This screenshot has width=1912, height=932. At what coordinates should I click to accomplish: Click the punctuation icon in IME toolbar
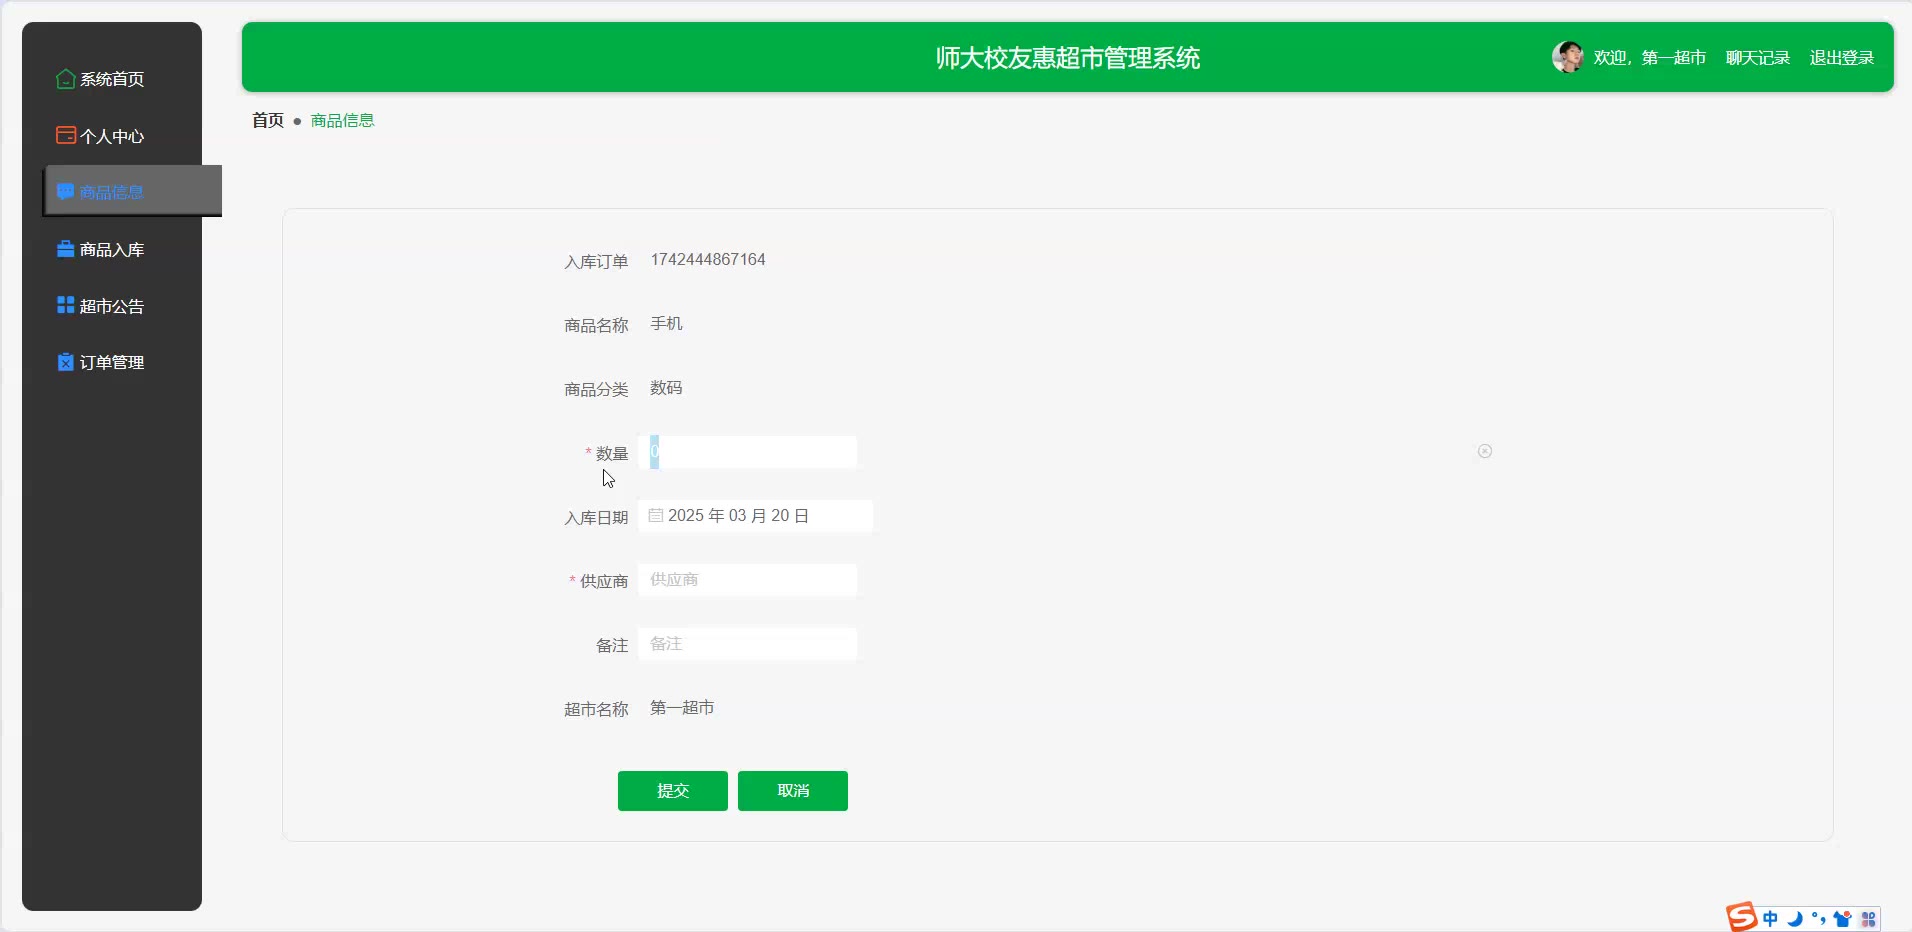point(1818,918)
